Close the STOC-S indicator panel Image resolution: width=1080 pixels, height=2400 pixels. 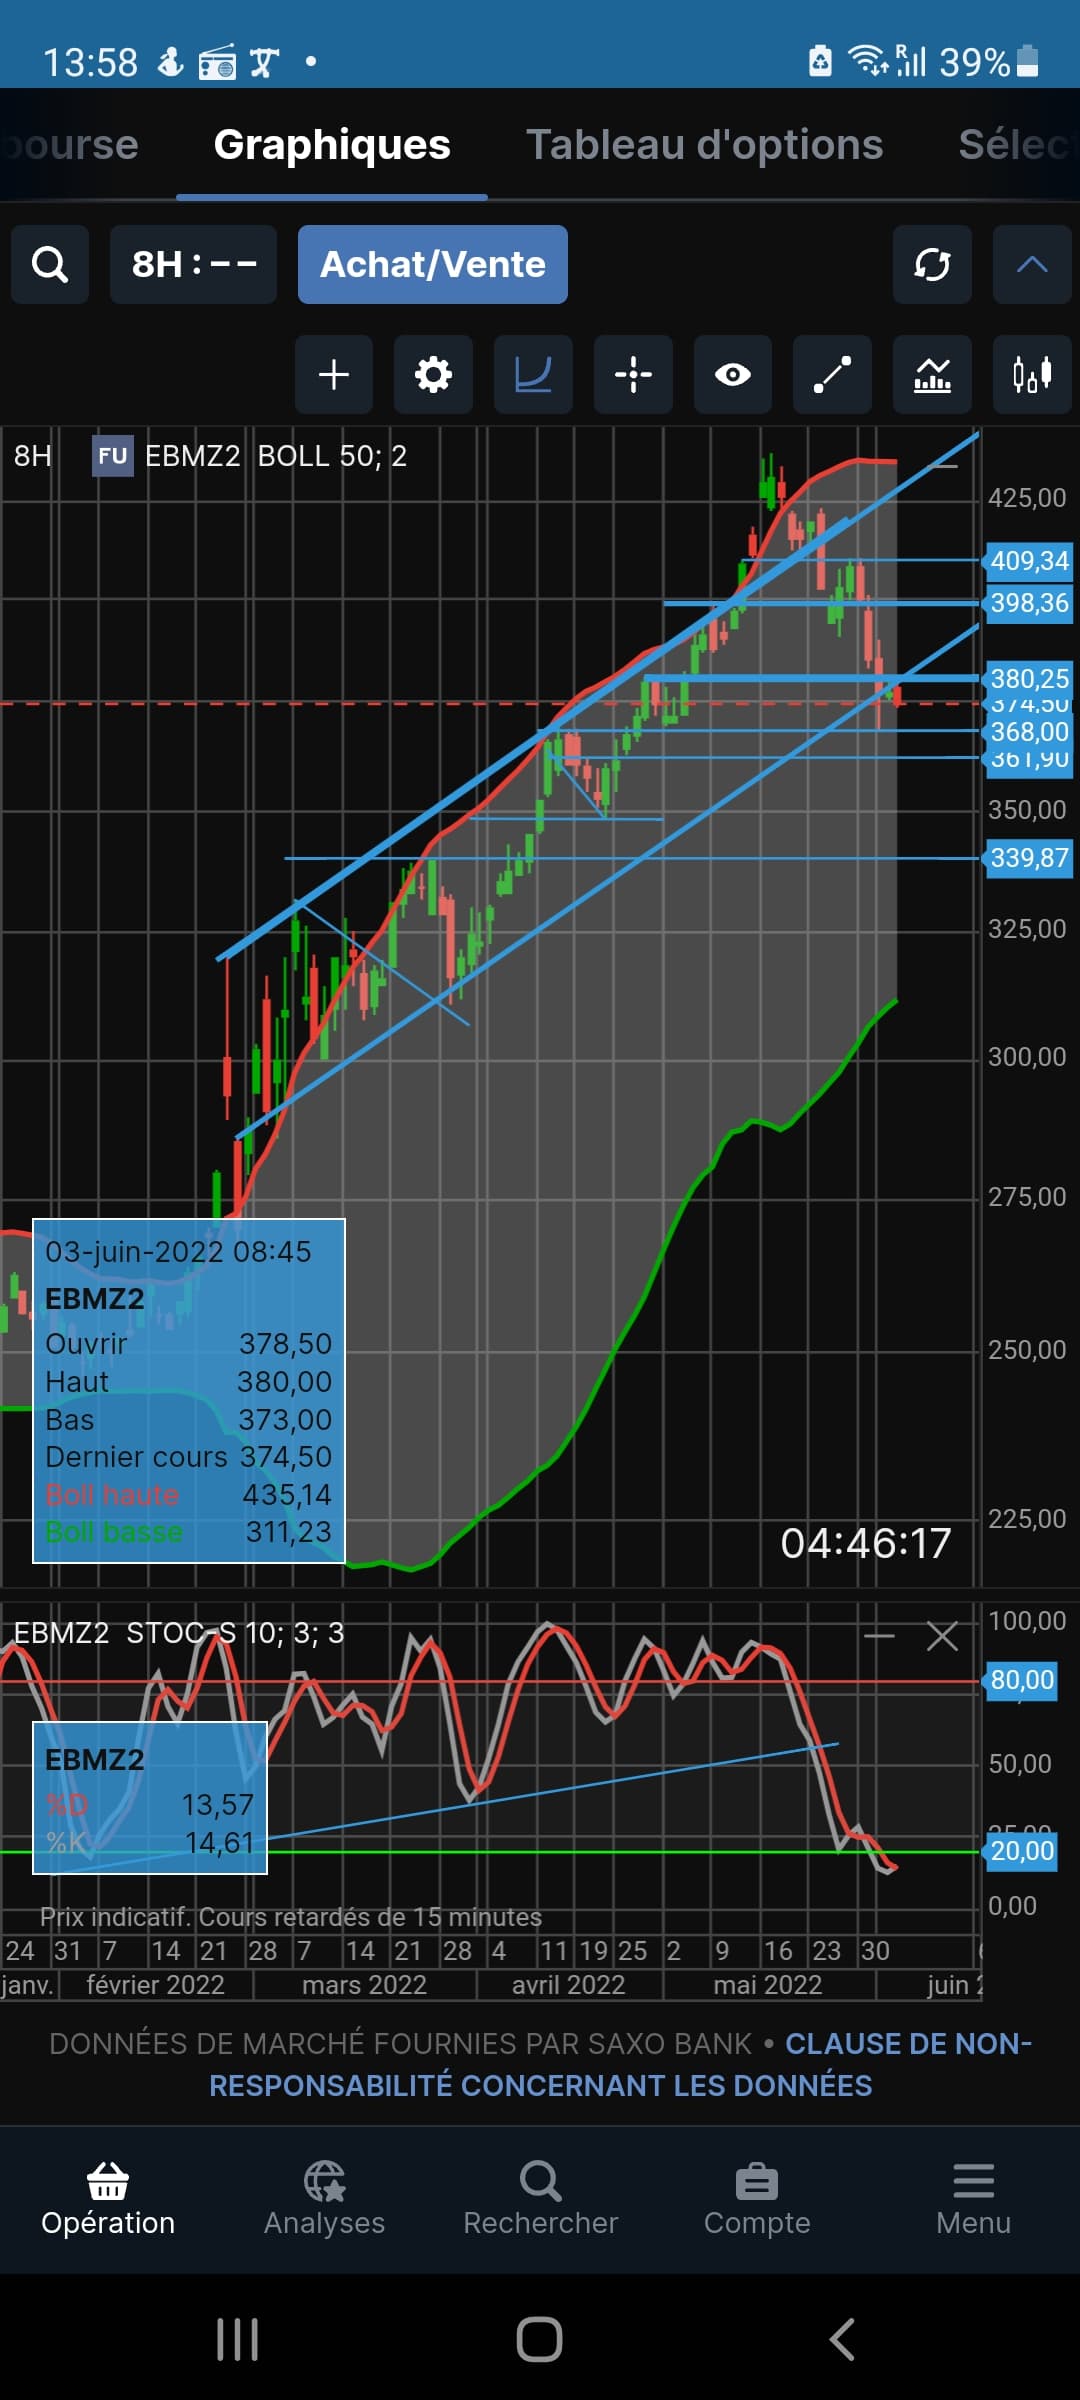click(x=942, y=1637)
